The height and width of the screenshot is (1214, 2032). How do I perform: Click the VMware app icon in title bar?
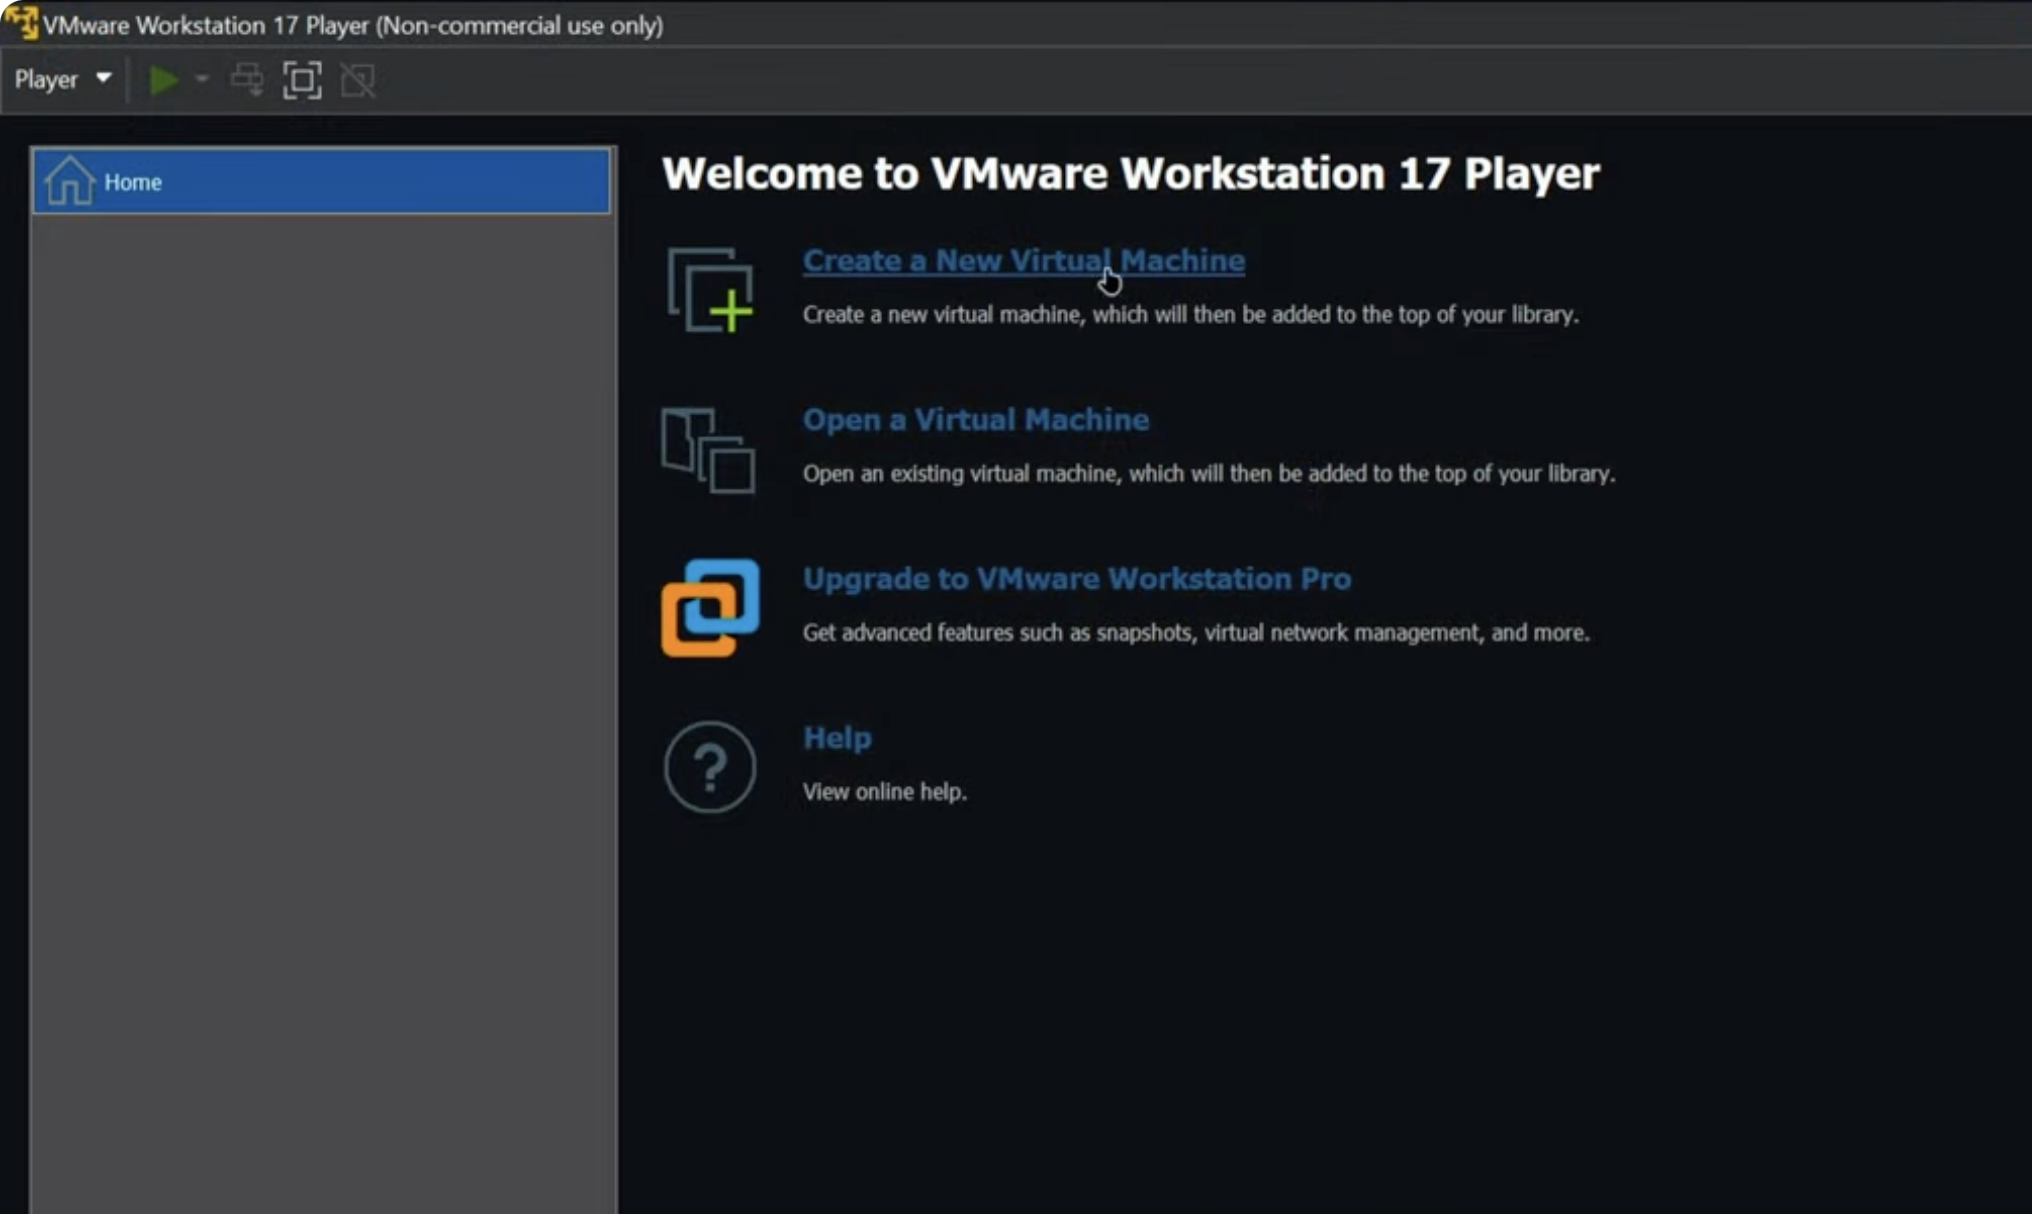click(x=20, y=23)
